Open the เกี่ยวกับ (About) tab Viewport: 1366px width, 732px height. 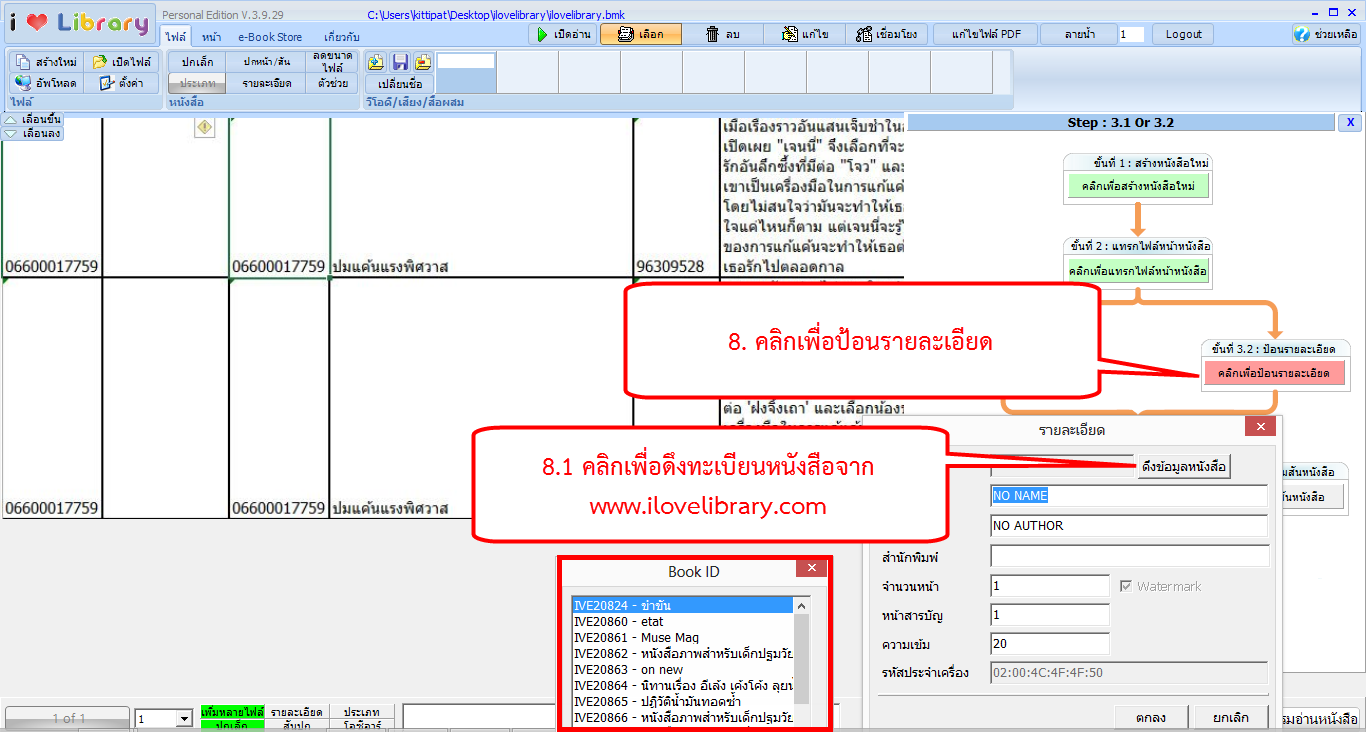pyautogui.click(x=342, y=37)
